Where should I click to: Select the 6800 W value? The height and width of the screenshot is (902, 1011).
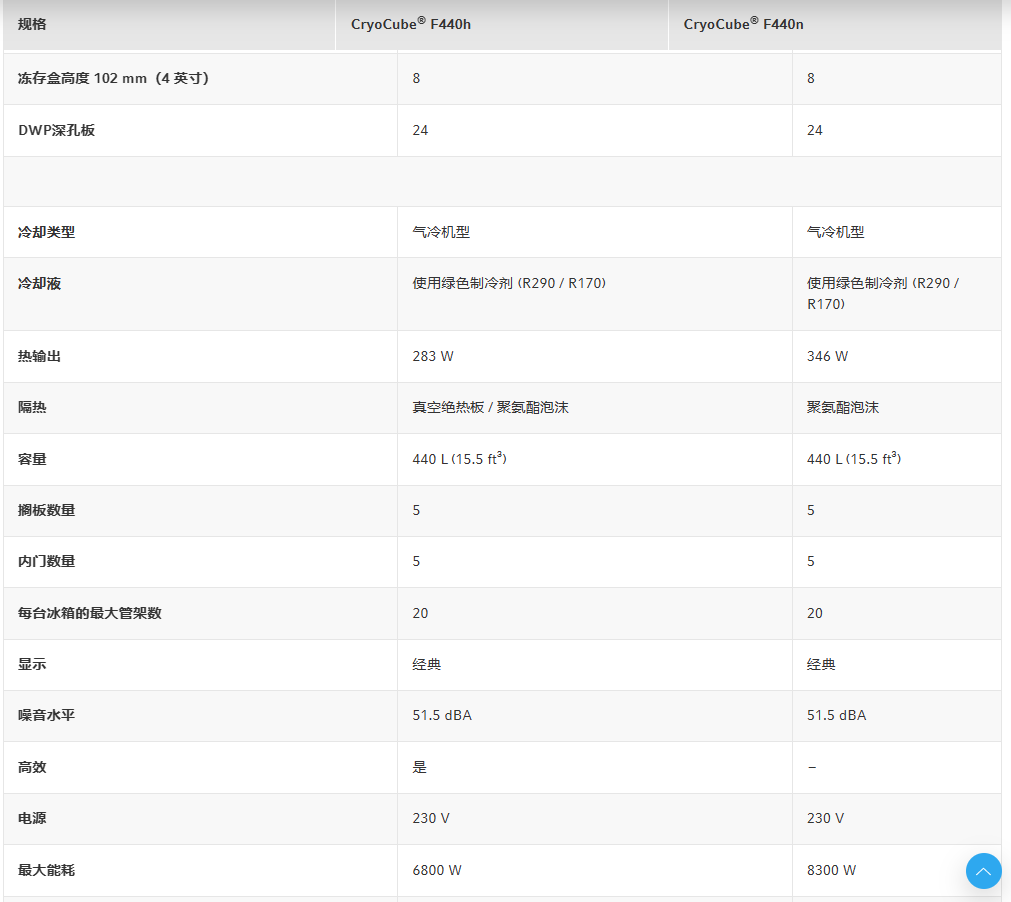click(437, 870)
